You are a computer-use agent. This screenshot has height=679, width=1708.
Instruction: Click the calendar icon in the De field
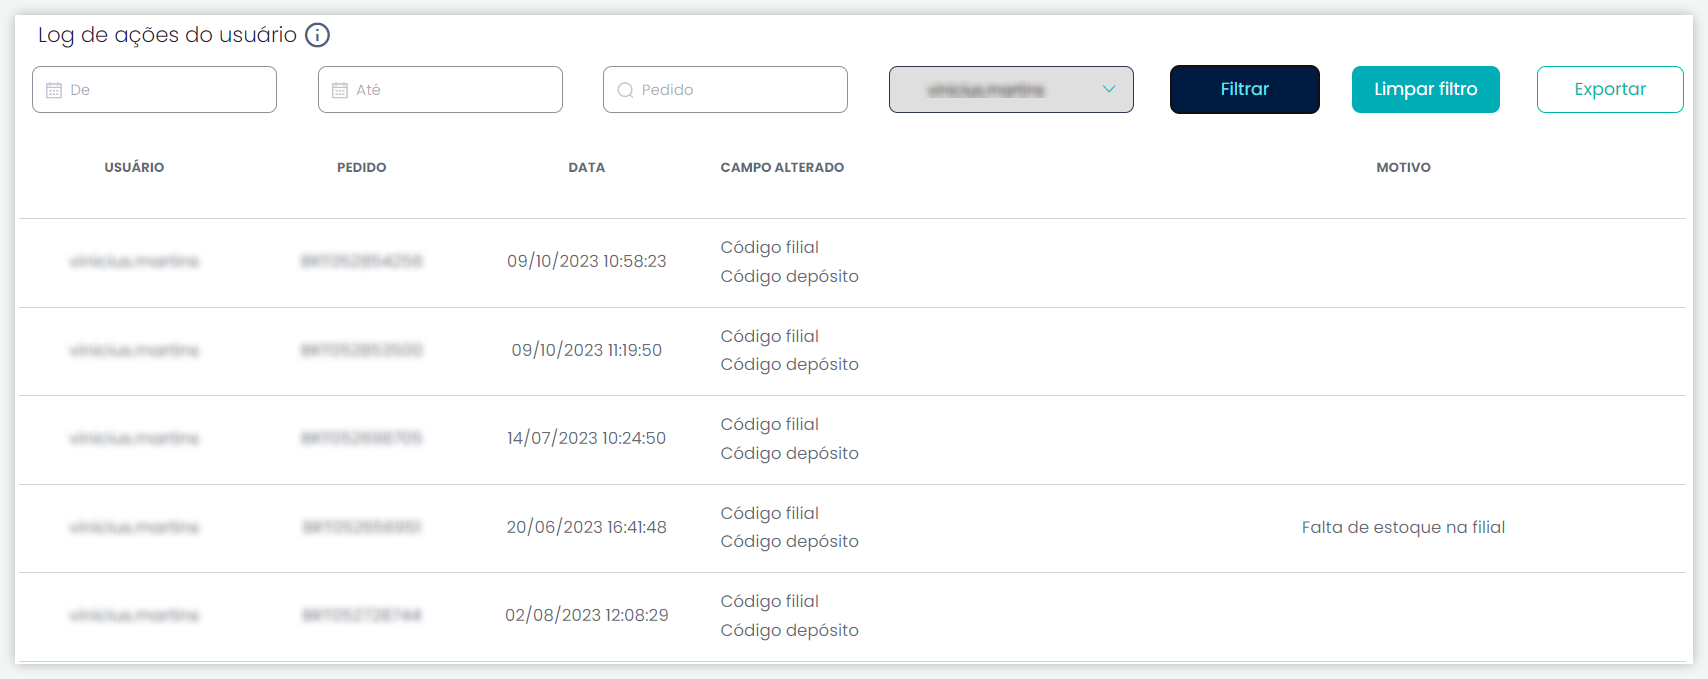(x=54, y=90)
